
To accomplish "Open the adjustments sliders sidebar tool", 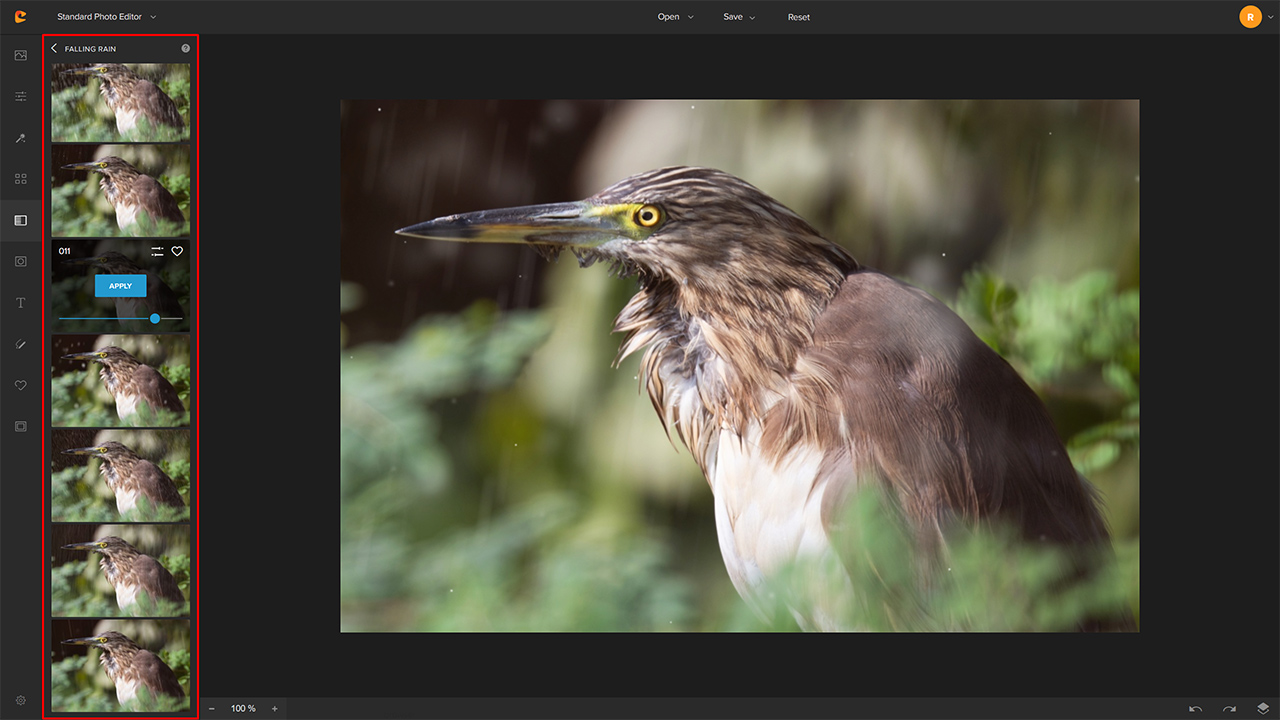I will 20,97.
